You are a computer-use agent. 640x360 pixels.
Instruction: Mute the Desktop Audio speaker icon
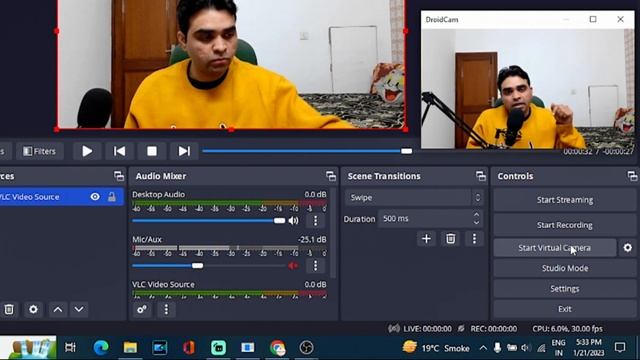[x=293, y=221]
